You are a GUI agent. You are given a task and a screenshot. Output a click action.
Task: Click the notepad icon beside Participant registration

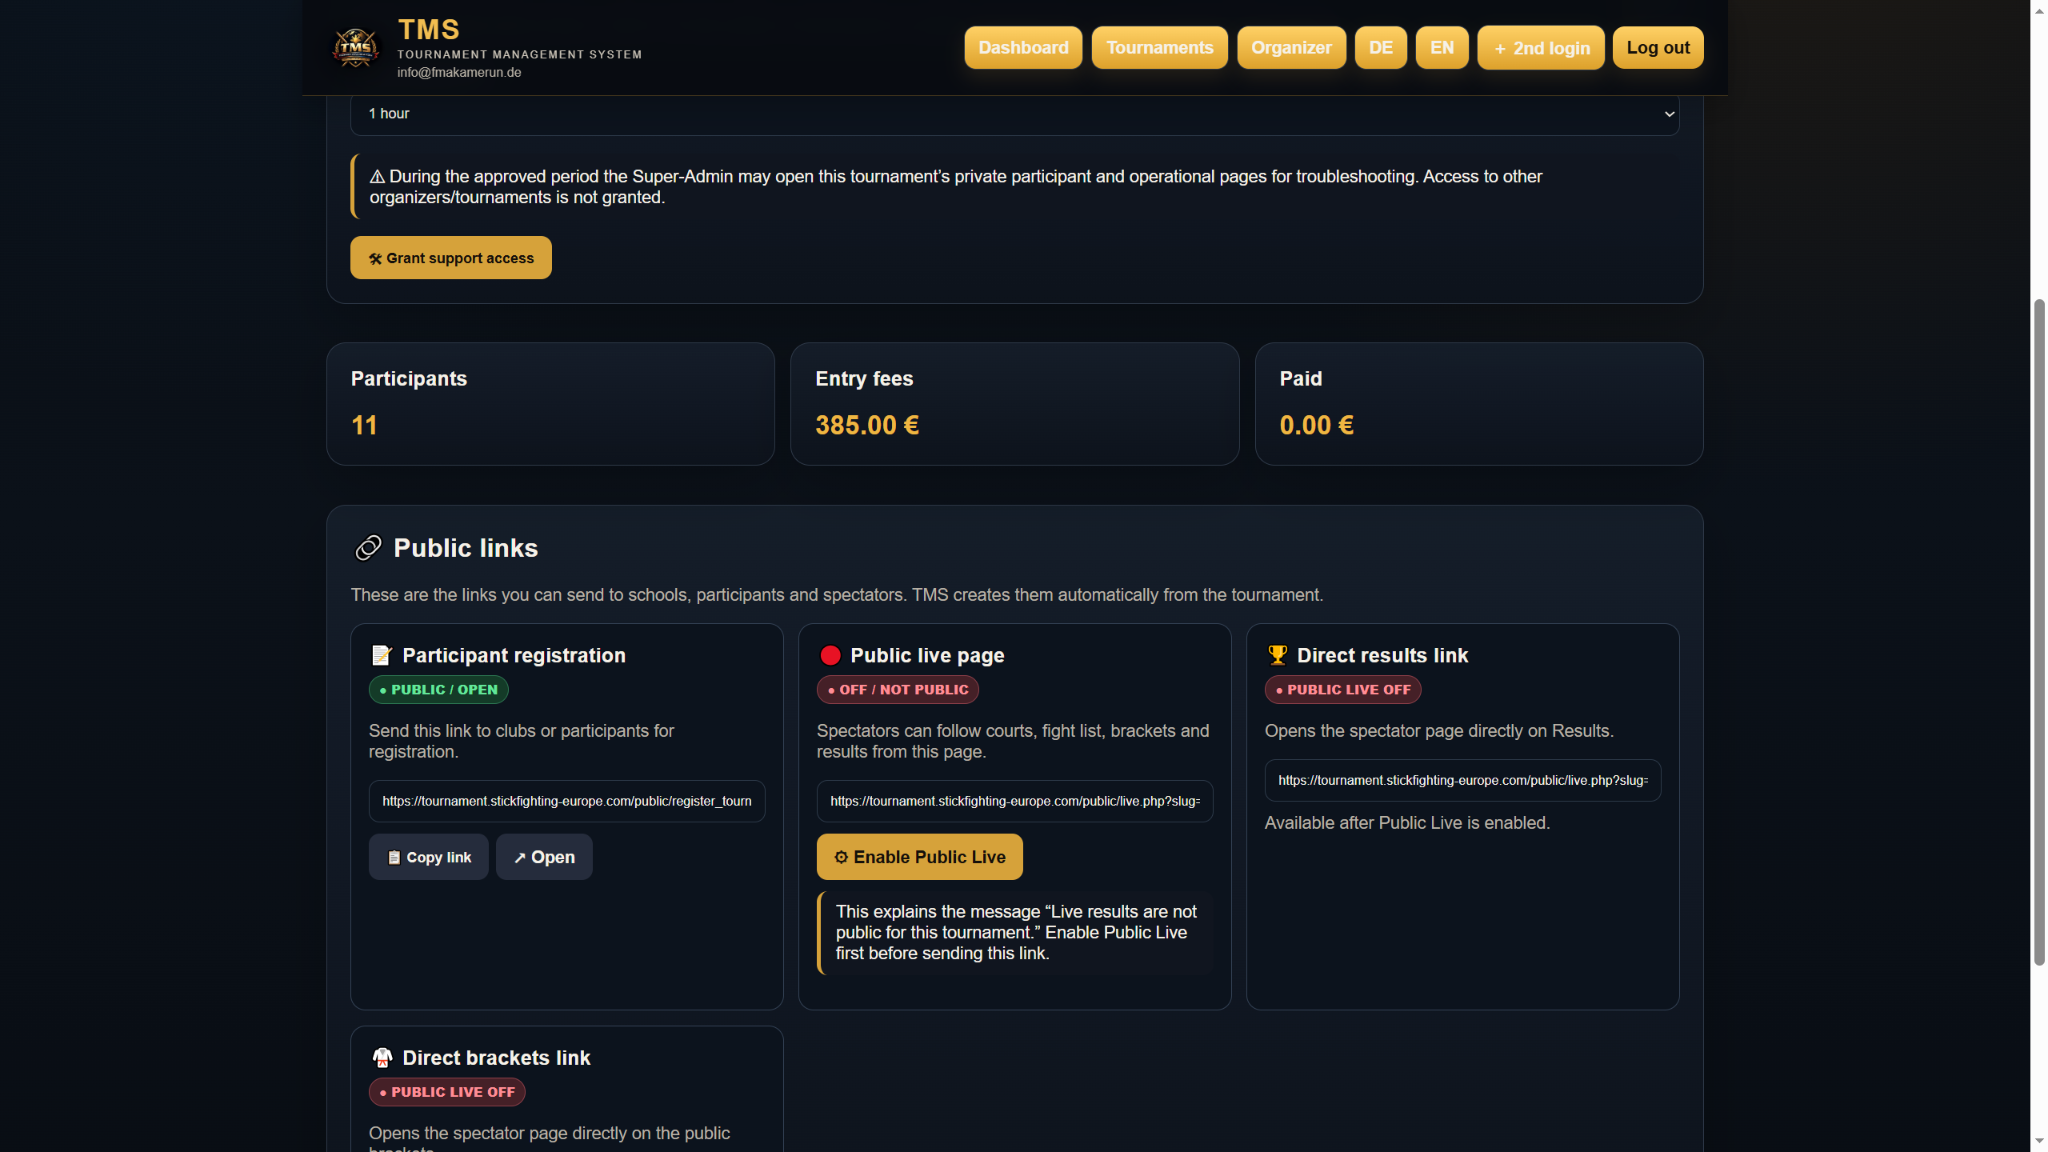[x=381, y=655]
